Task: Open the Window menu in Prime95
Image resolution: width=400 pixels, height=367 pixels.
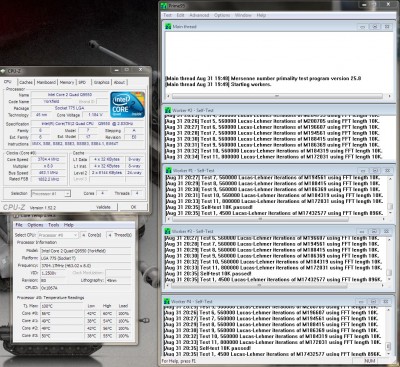Action: click(243, 15)
